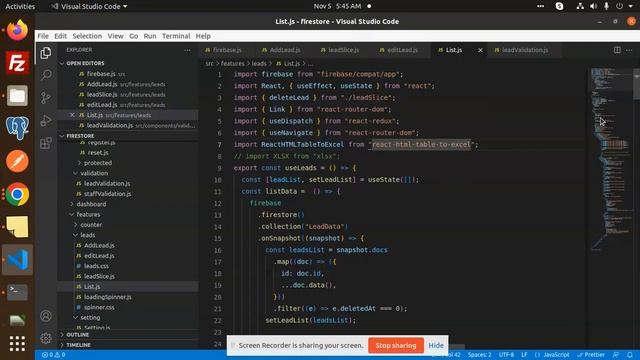Viewport: 640px width, 360px height.
Task: Open Google Chrome from the dock
Action: coord(17,194)
